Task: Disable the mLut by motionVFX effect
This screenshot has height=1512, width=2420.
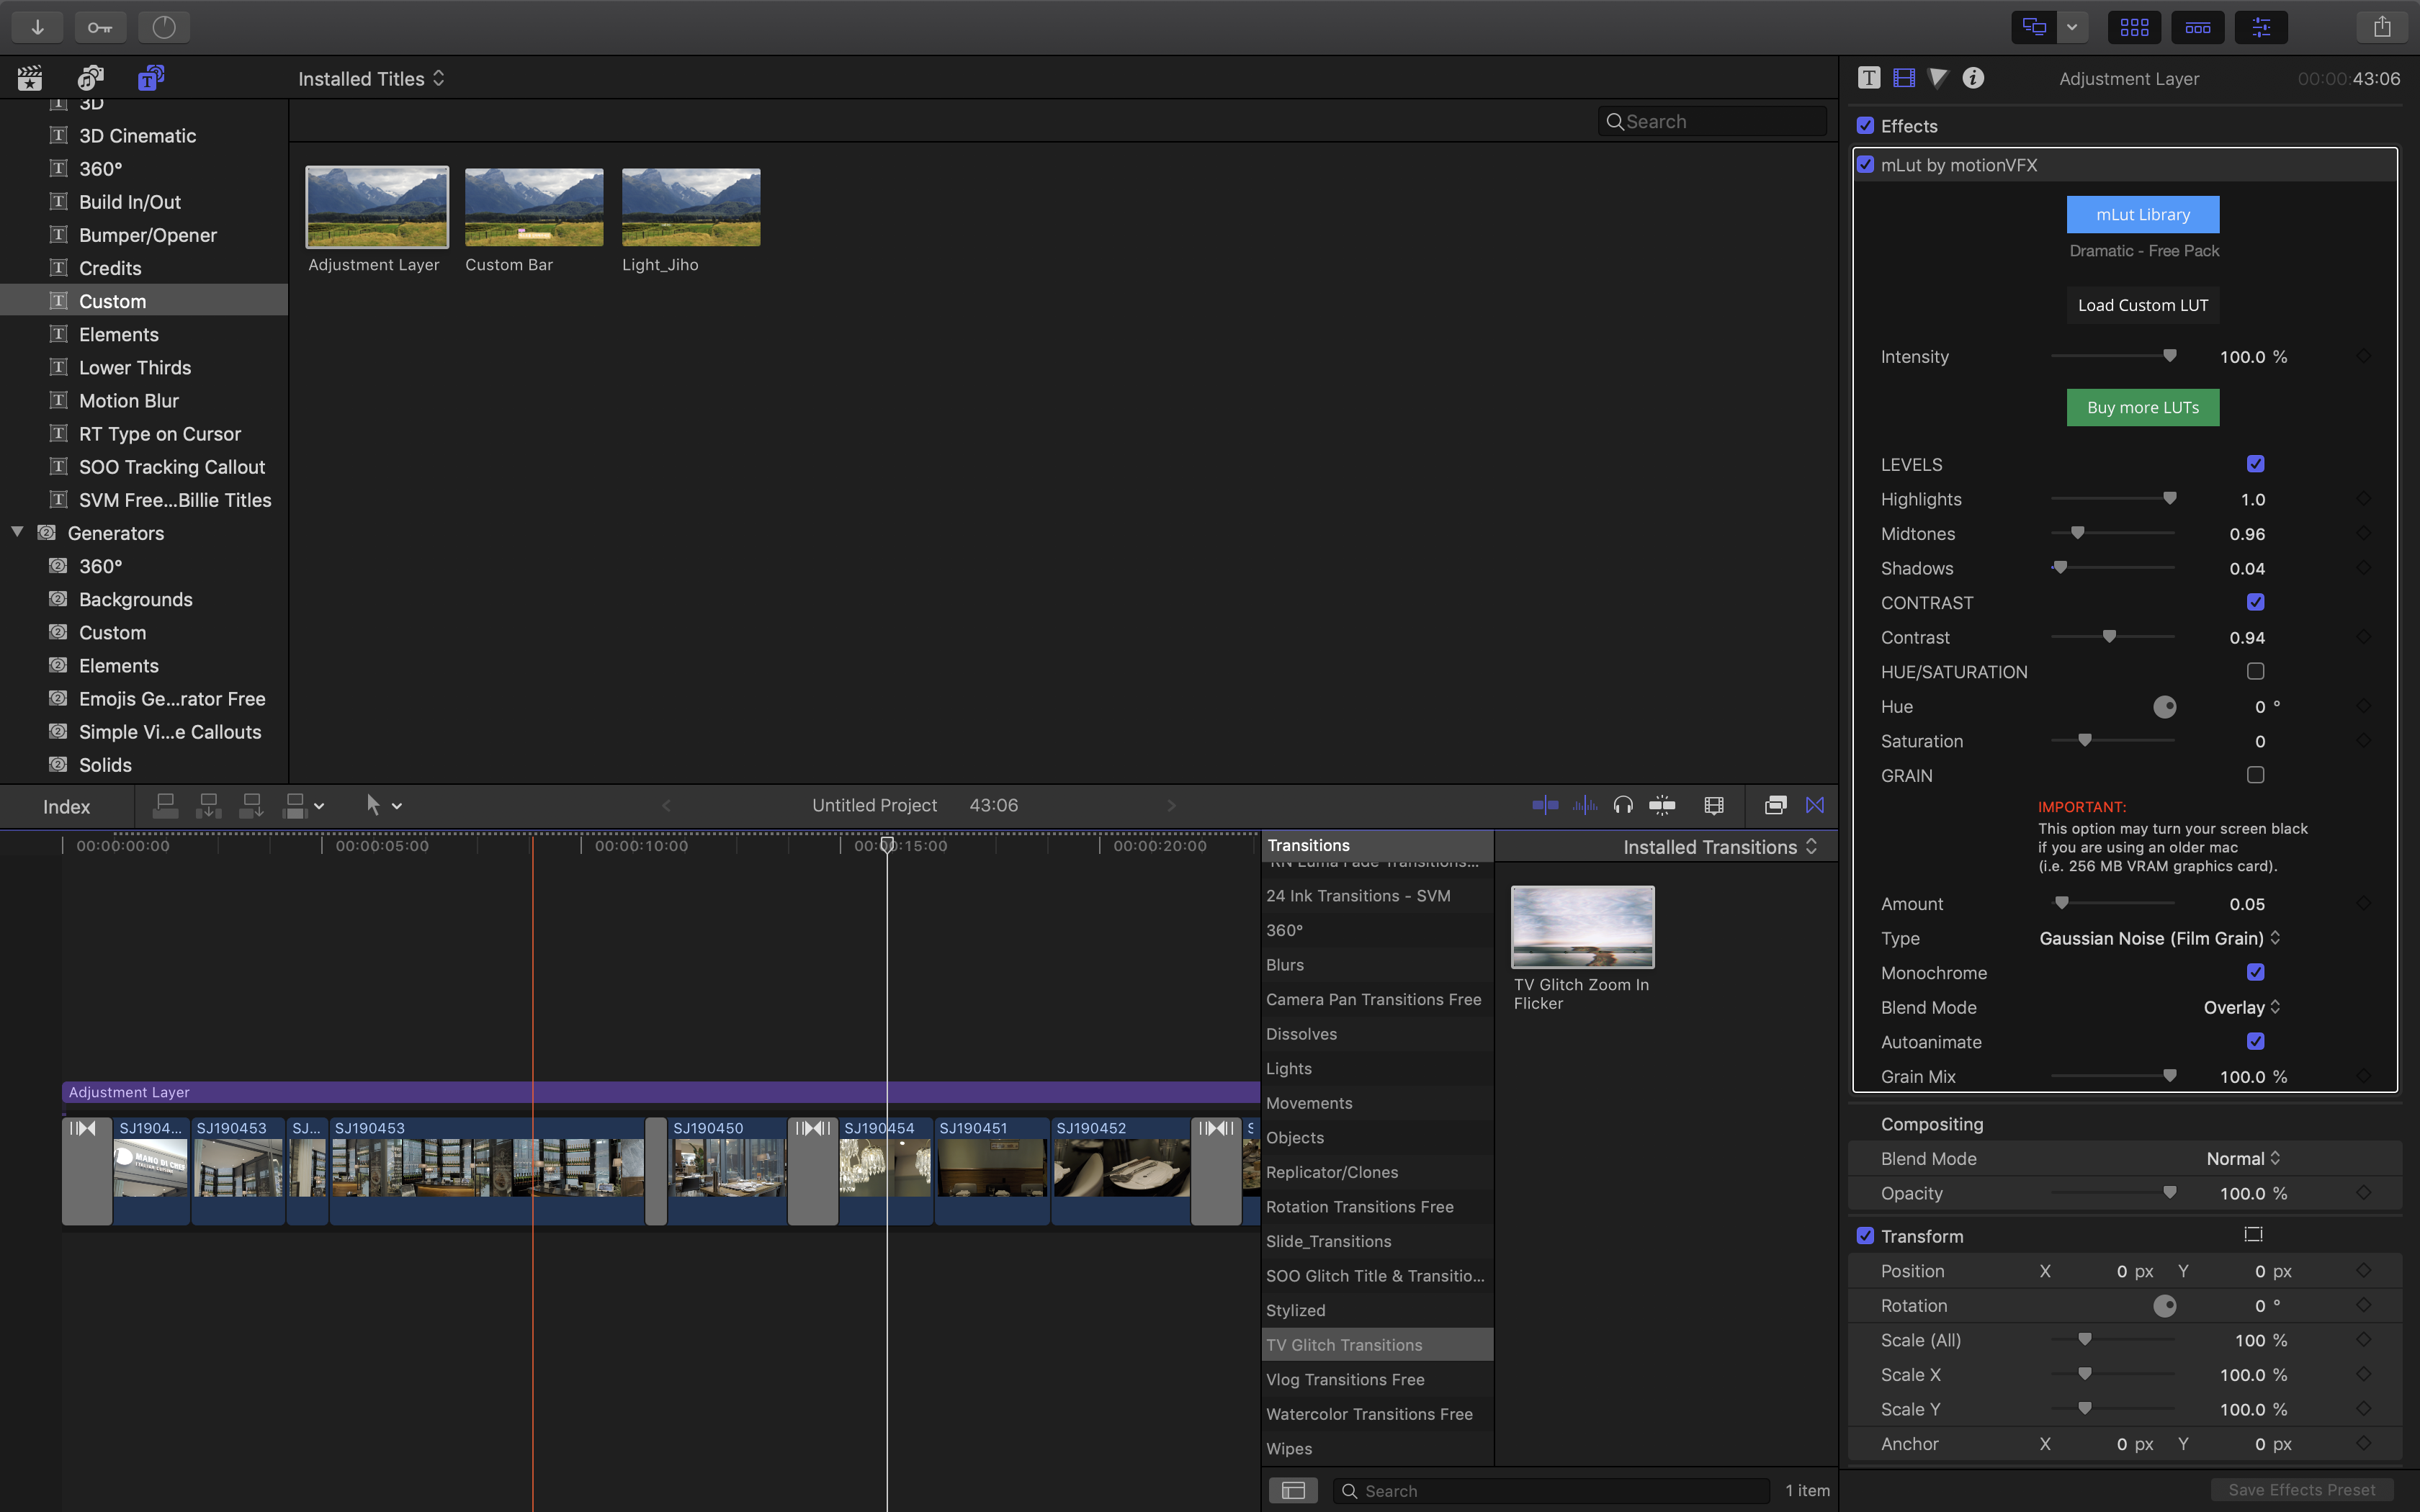Action: pos(1866,165)
